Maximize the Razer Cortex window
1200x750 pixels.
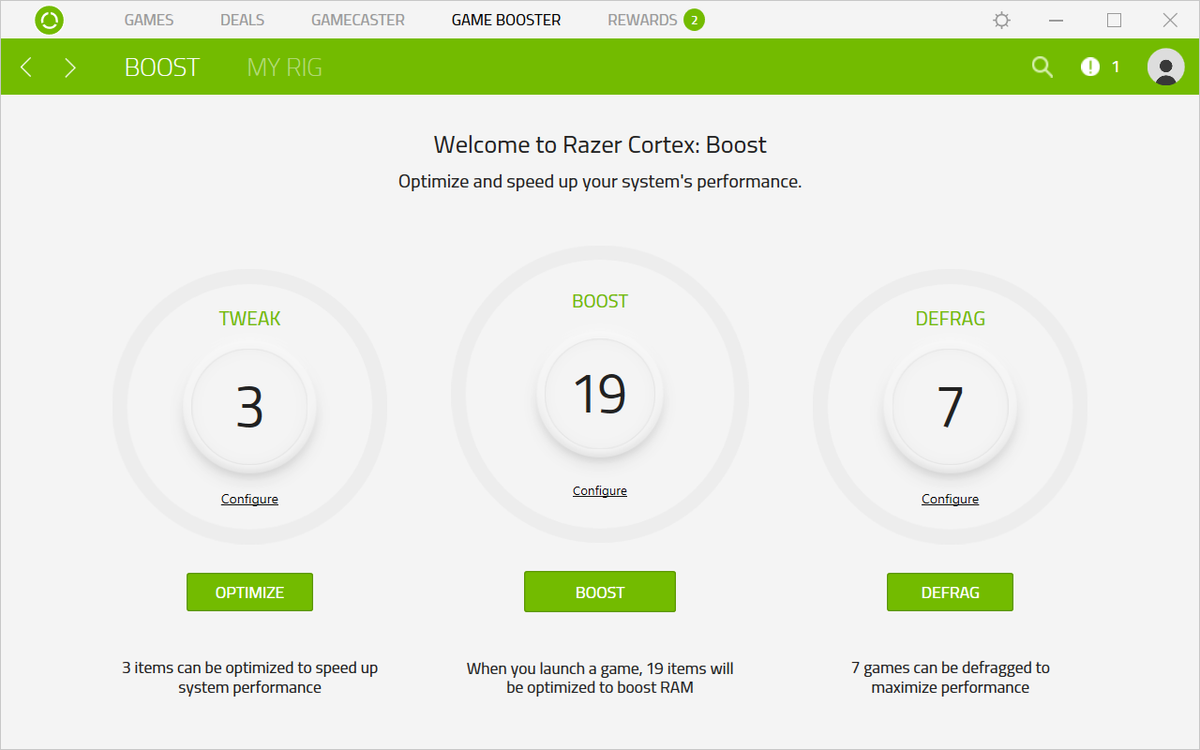(x=1114, y=20)
